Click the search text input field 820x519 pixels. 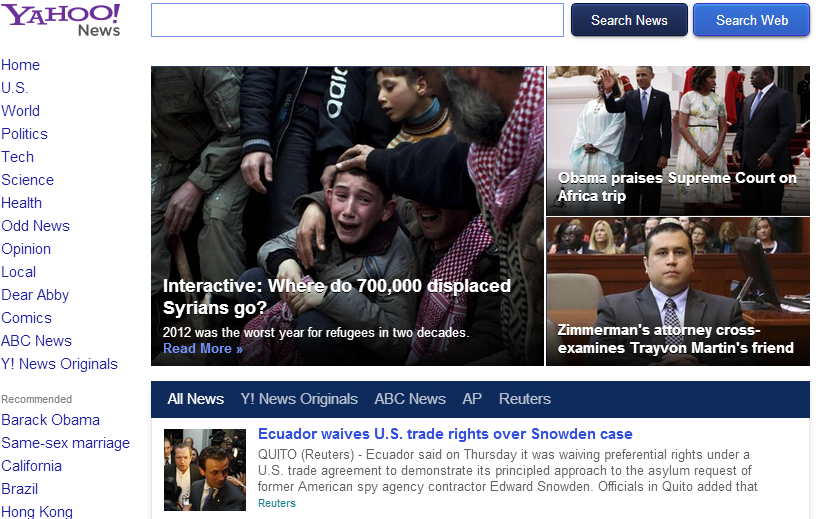click(x=357, y=20)
